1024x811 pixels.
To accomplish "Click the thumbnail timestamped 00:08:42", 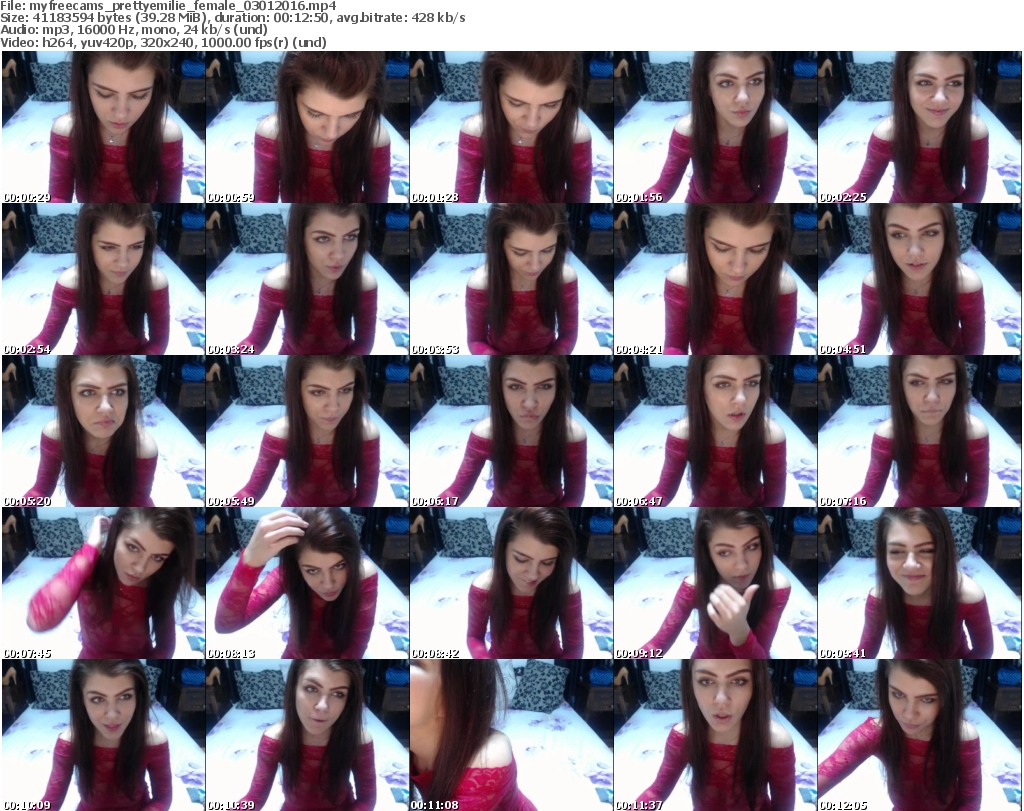I will [x=511, y=583].
